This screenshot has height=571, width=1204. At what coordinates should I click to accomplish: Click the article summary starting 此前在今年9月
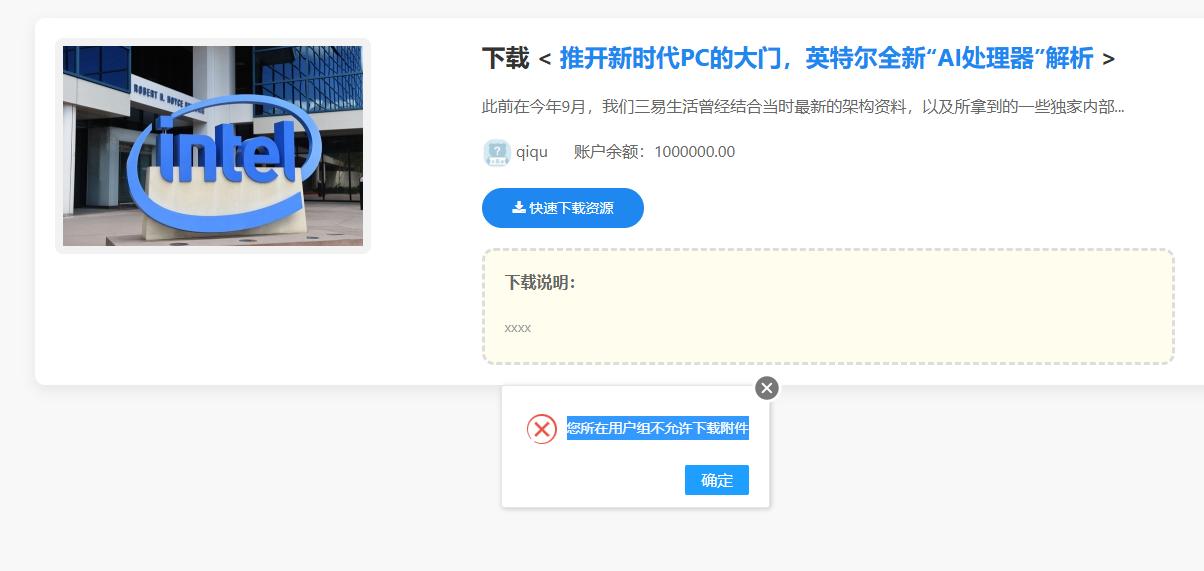(x=802, y=106)
